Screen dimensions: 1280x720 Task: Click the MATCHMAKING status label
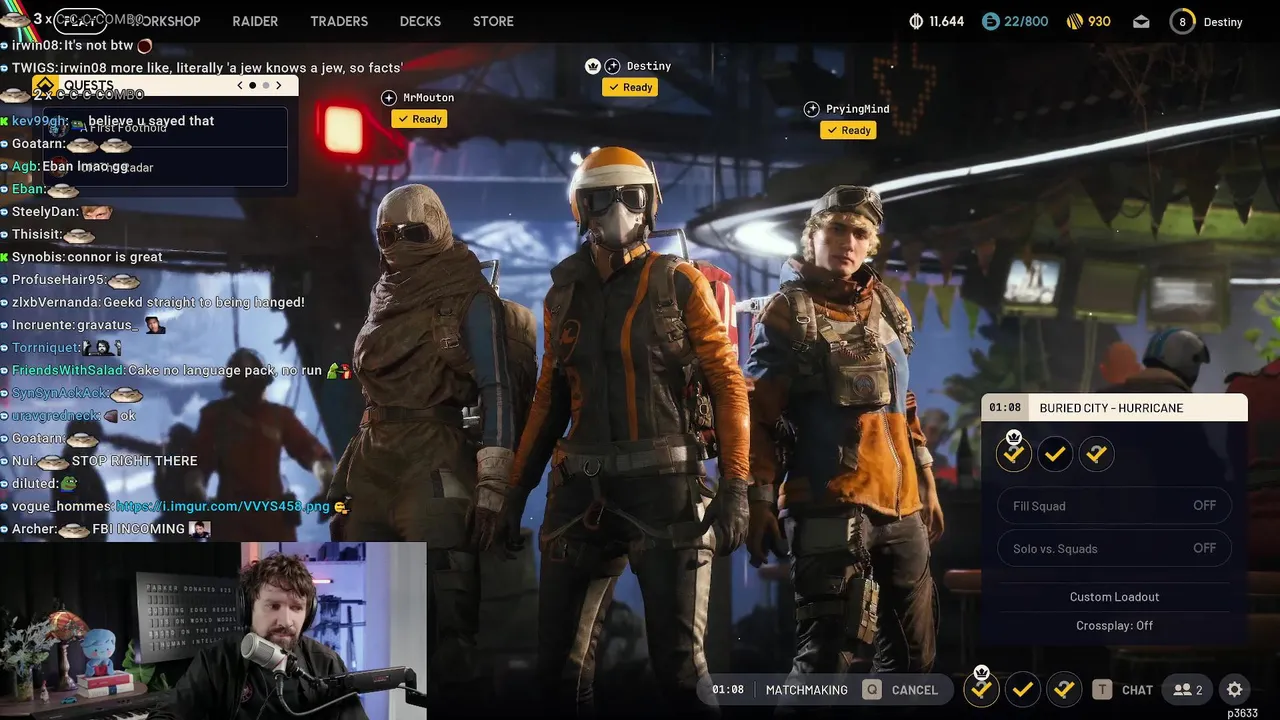click(806, 690)
